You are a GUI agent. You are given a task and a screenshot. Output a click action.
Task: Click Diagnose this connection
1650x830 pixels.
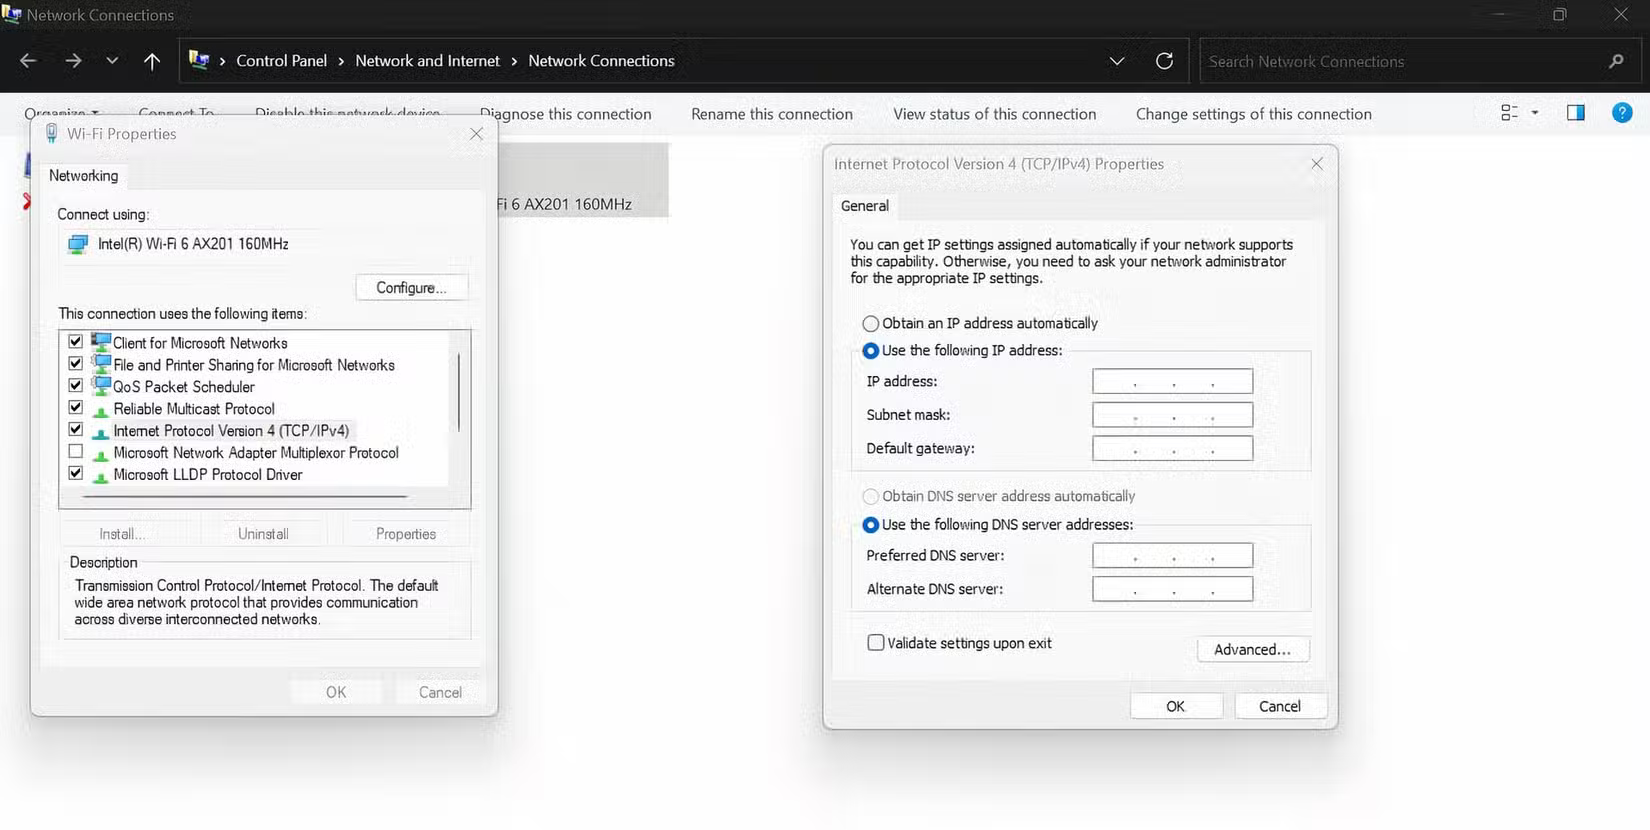tap(565, 114)
